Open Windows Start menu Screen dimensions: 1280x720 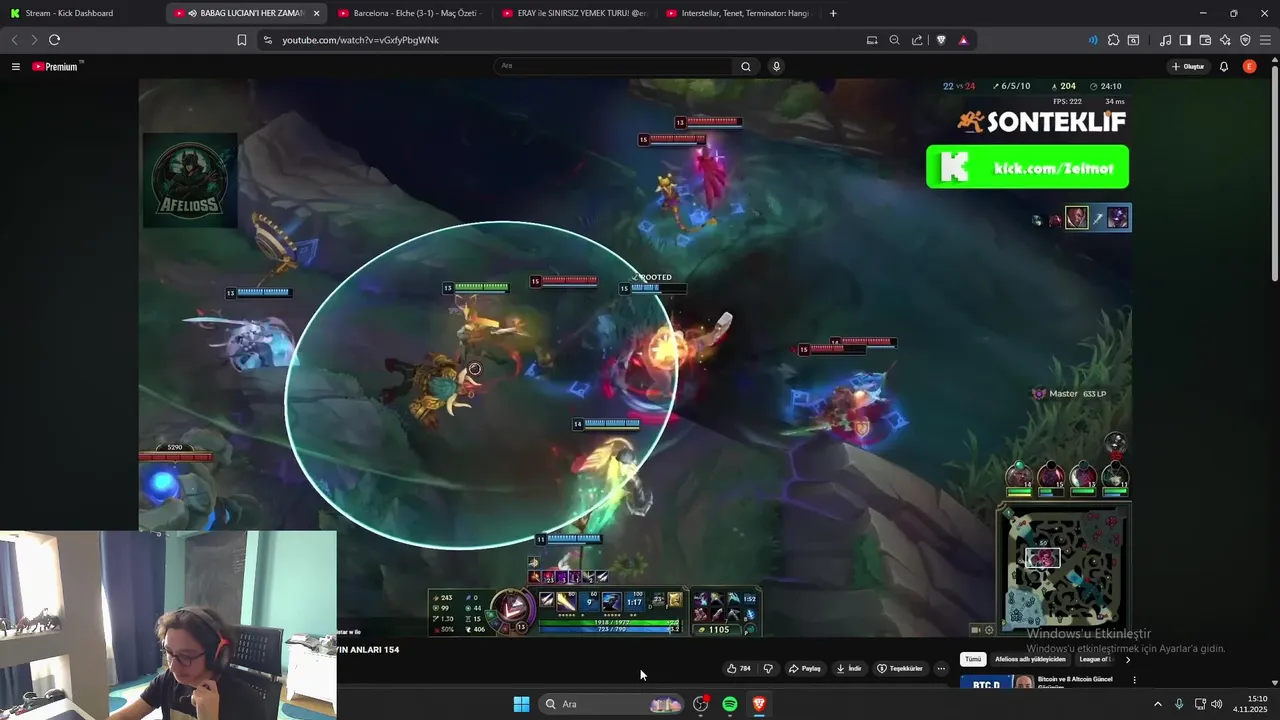coord(521,704)
